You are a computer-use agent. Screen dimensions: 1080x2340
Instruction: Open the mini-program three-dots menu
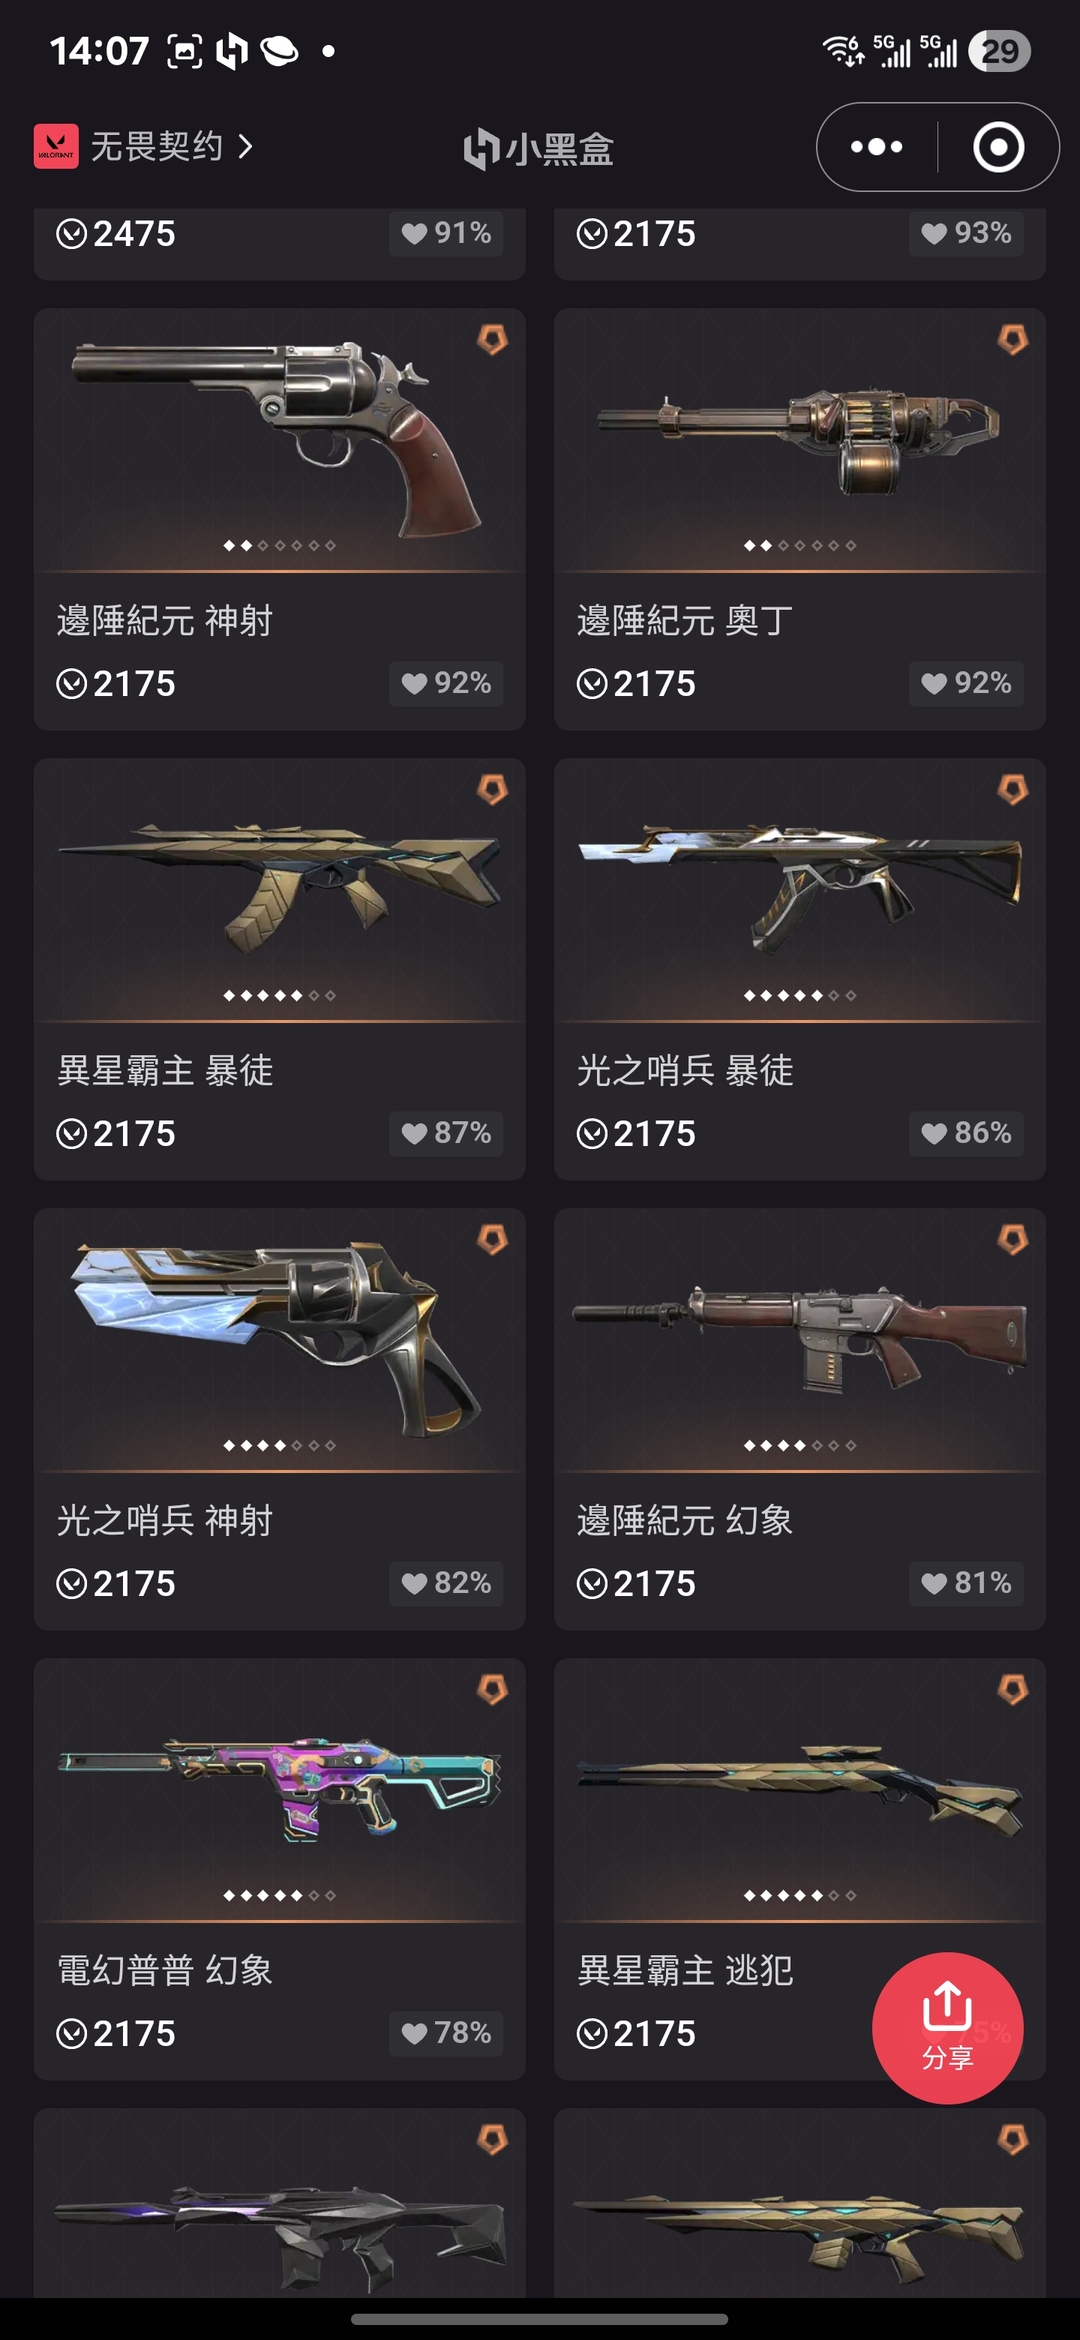pos(877,147)
